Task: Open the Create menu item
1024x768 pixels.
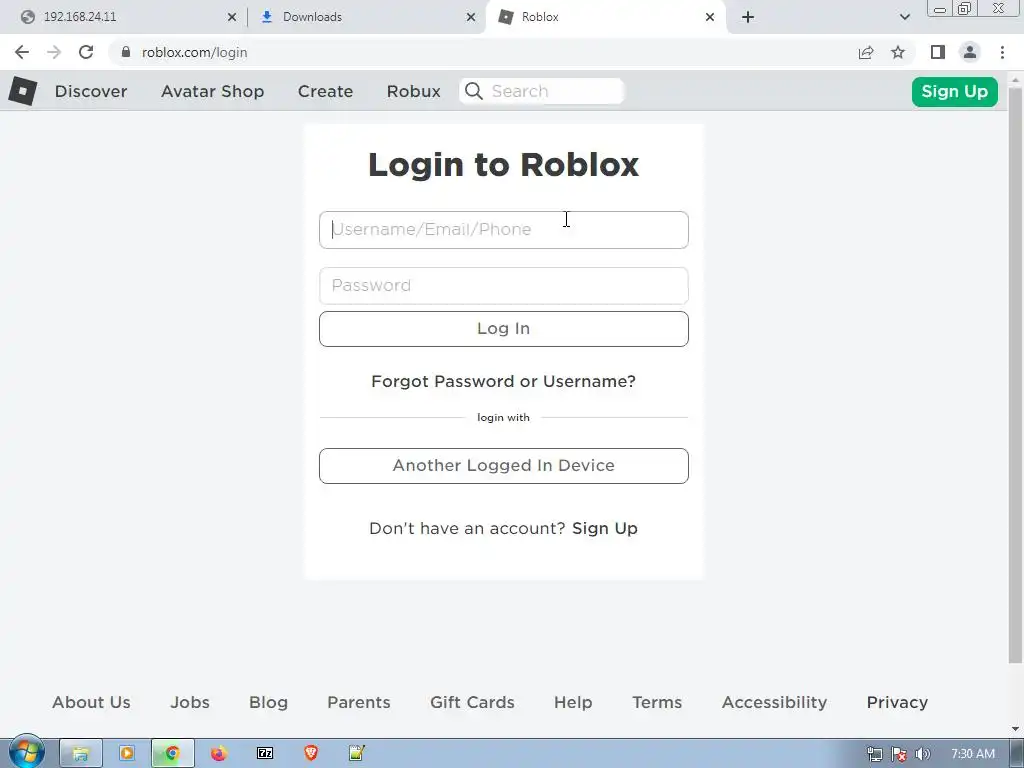Action: tap(325, 91)
